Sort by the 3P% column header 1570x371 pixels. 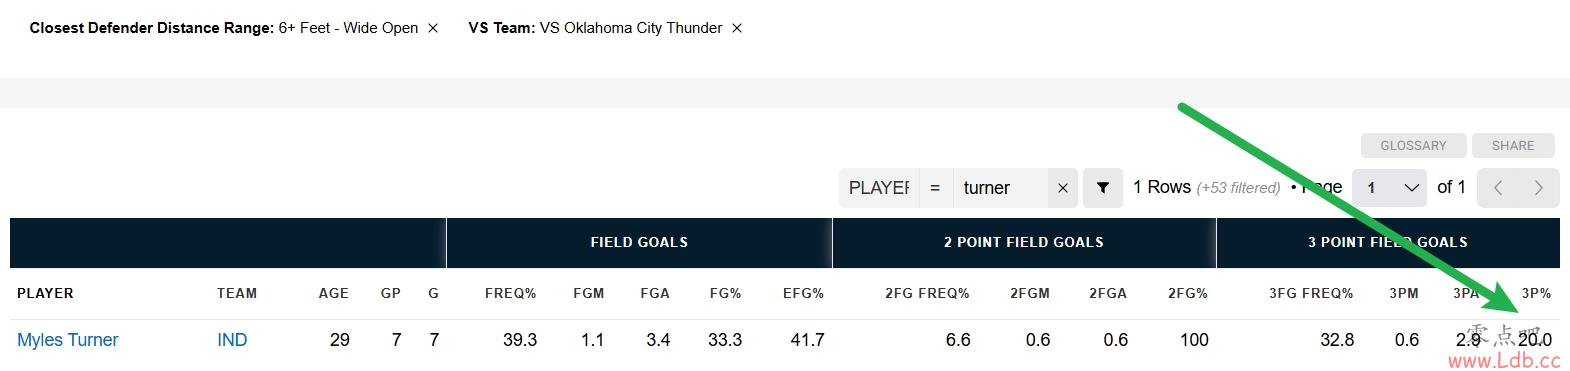pos(1536,293)
